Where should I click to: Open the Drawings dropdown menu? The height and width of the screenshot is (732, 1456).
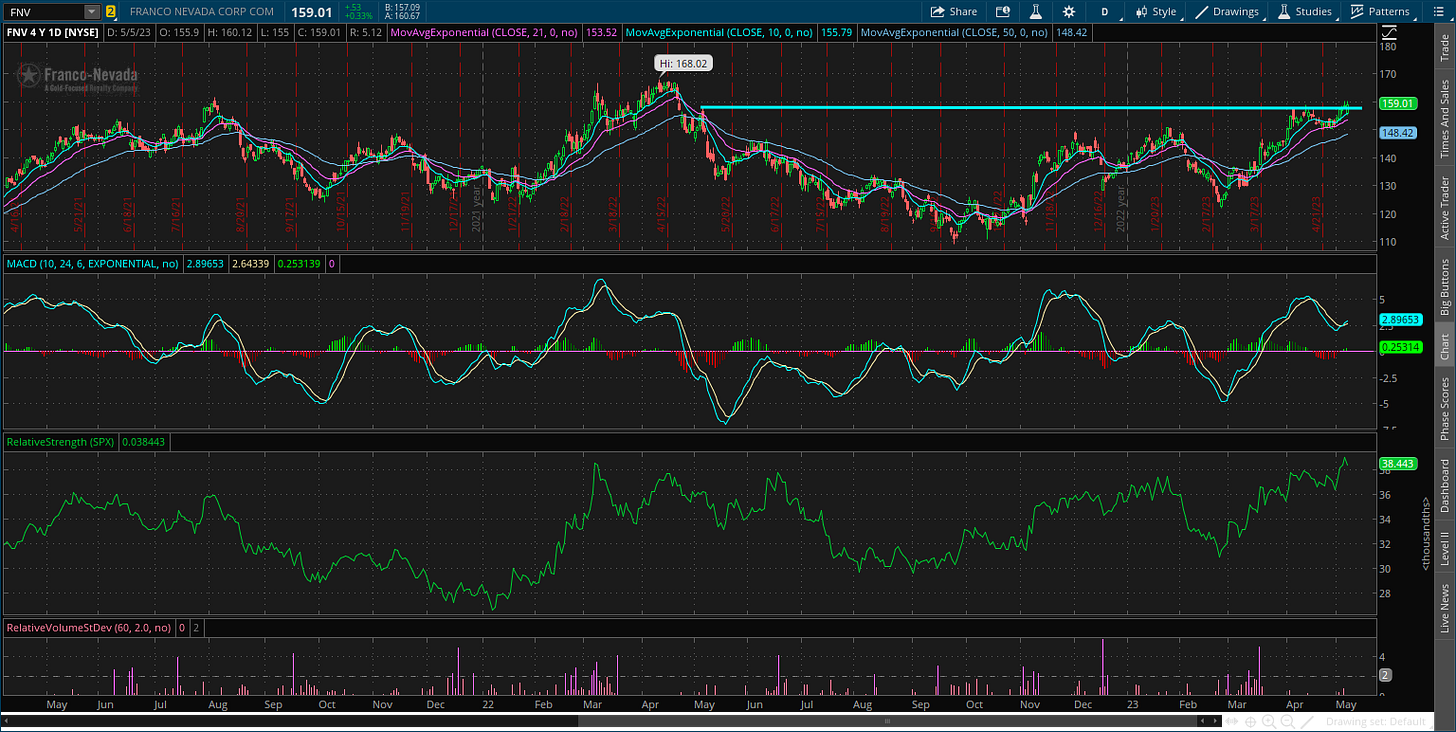click(1228, 12)
